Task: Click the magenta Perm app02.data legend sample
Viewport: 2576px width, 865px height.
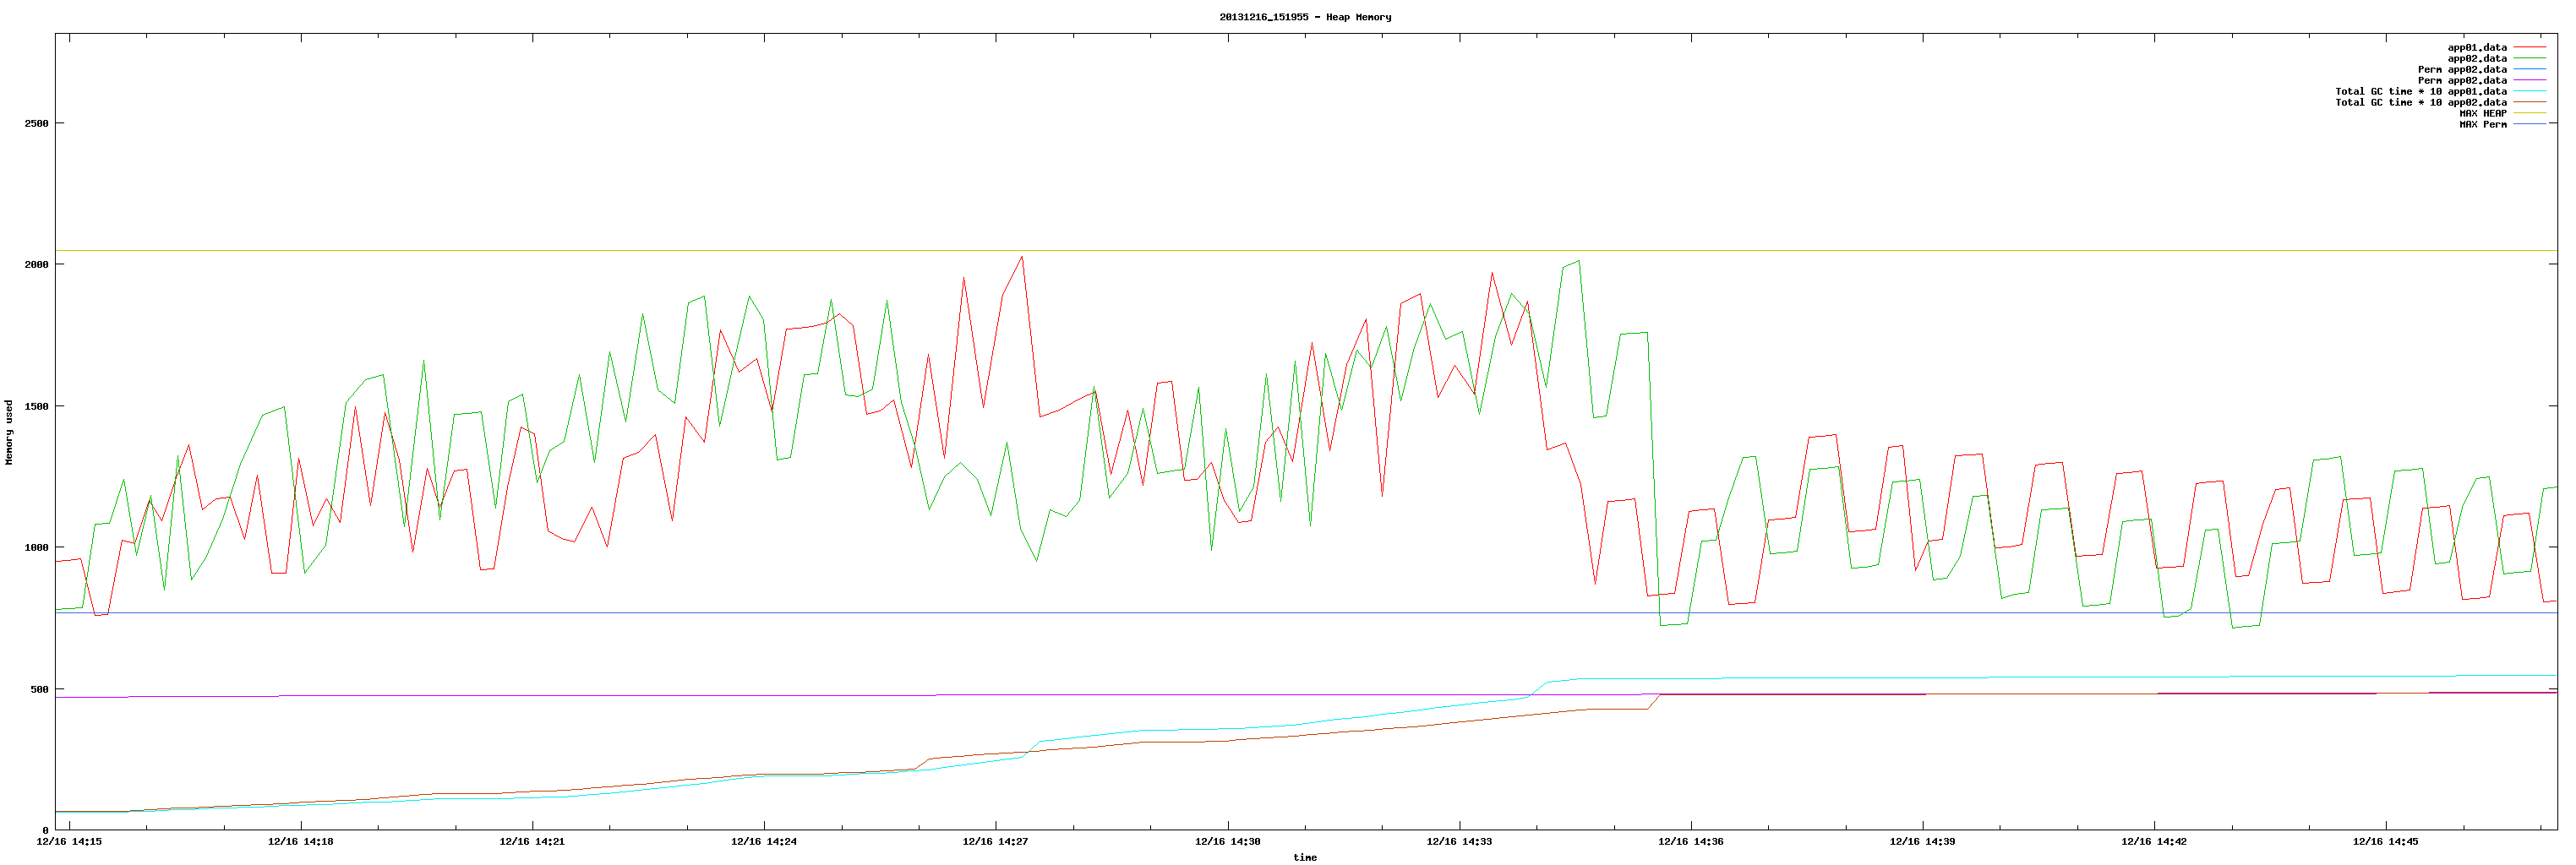Action: [2529, 81]
